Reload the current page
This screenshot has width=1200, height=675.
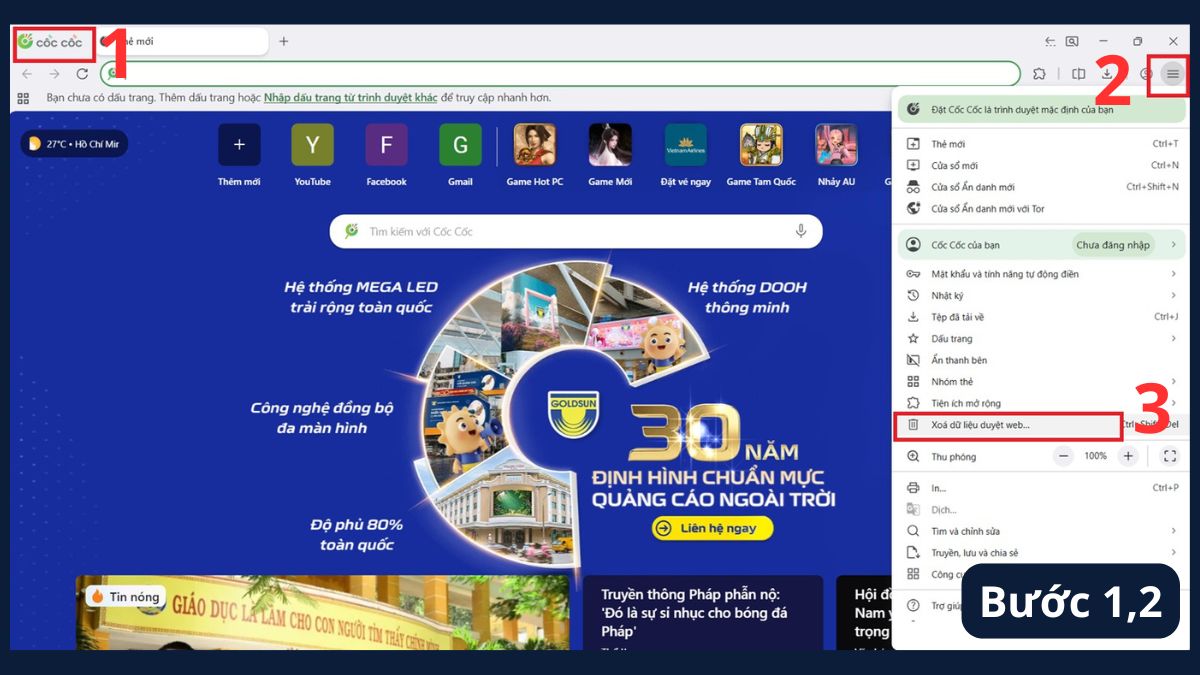(82, 74)
